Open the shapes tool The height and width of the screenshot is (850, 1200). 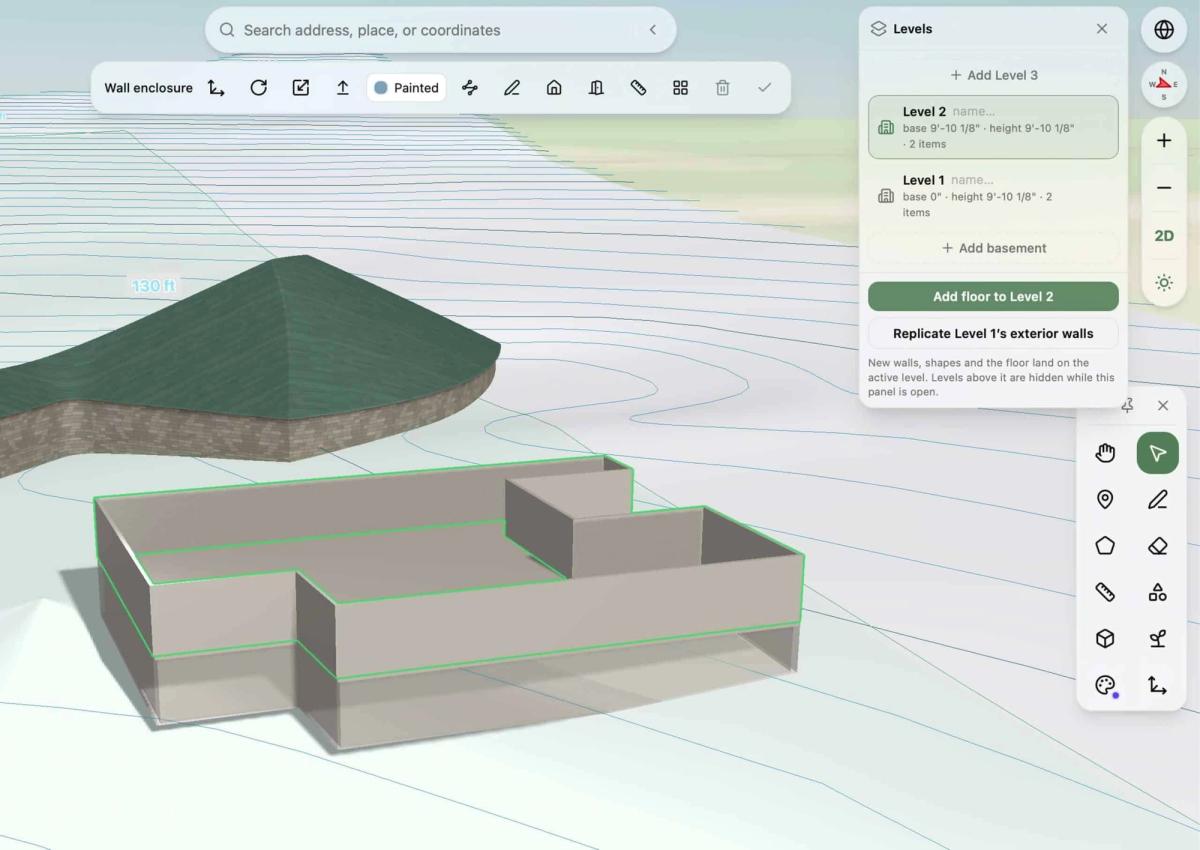pyautogui.click(x=1158, y=592)
